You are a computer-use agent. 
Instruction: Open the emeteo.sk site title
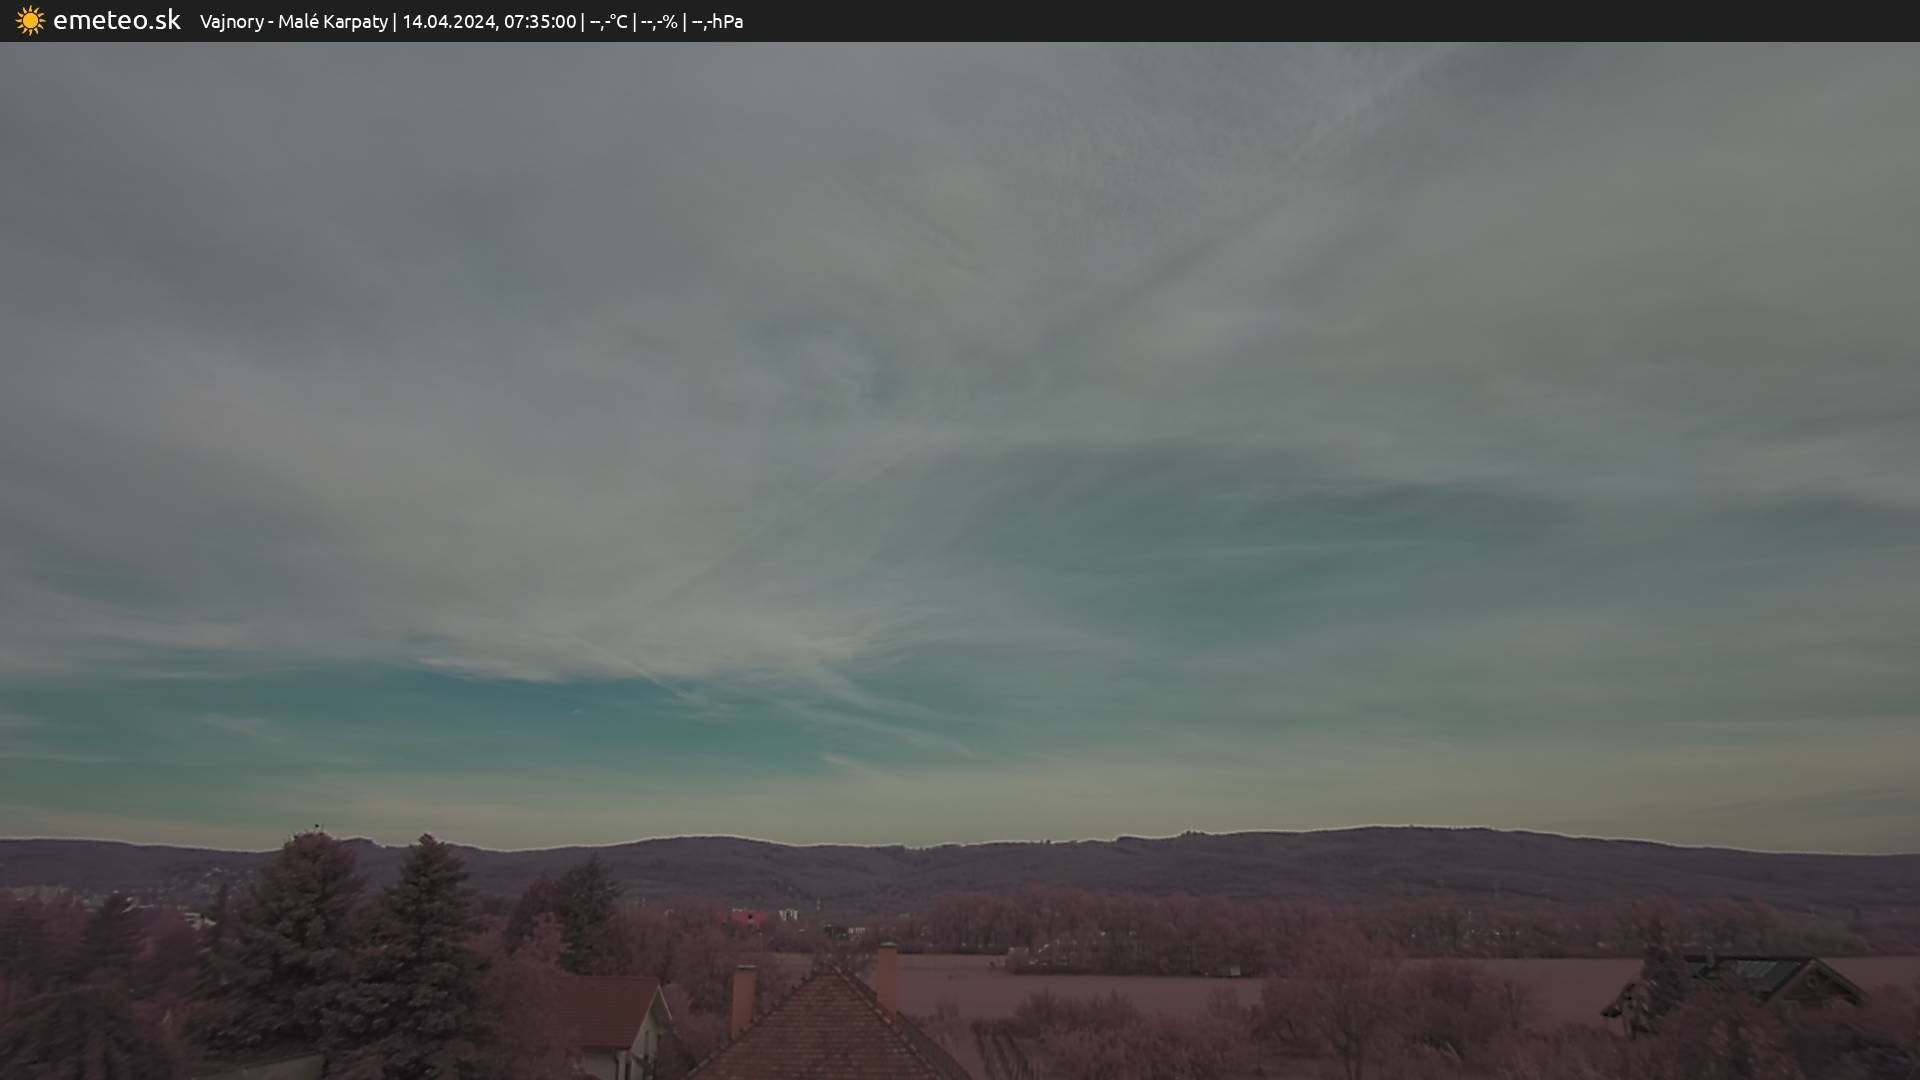tap(116, 21)
